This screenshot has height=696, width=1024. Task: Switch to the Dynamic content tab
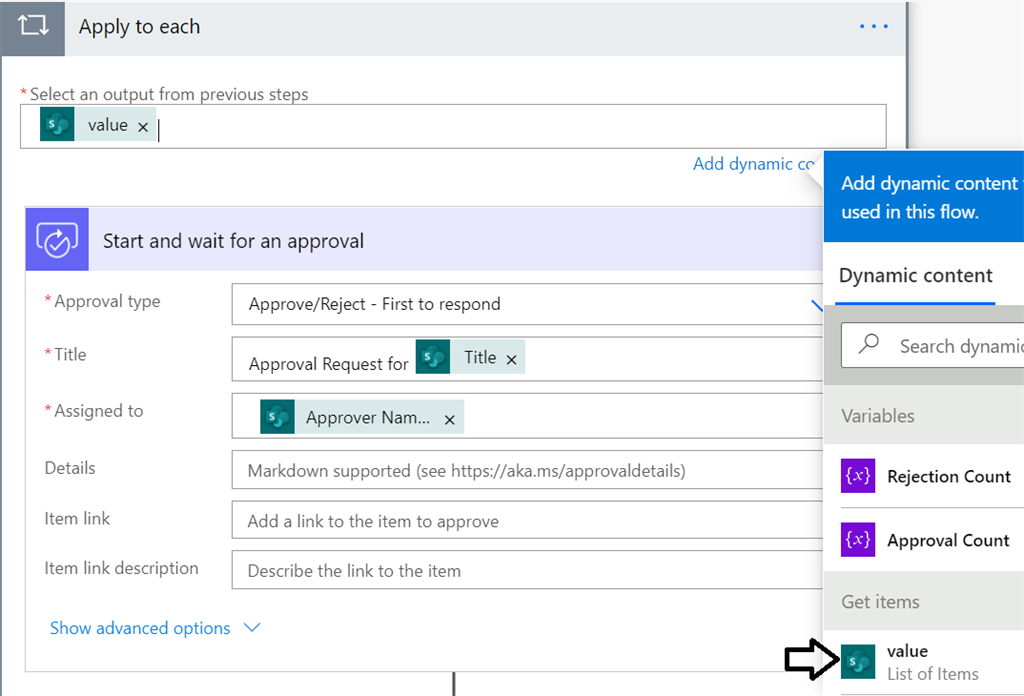click(x=915, y=276)
